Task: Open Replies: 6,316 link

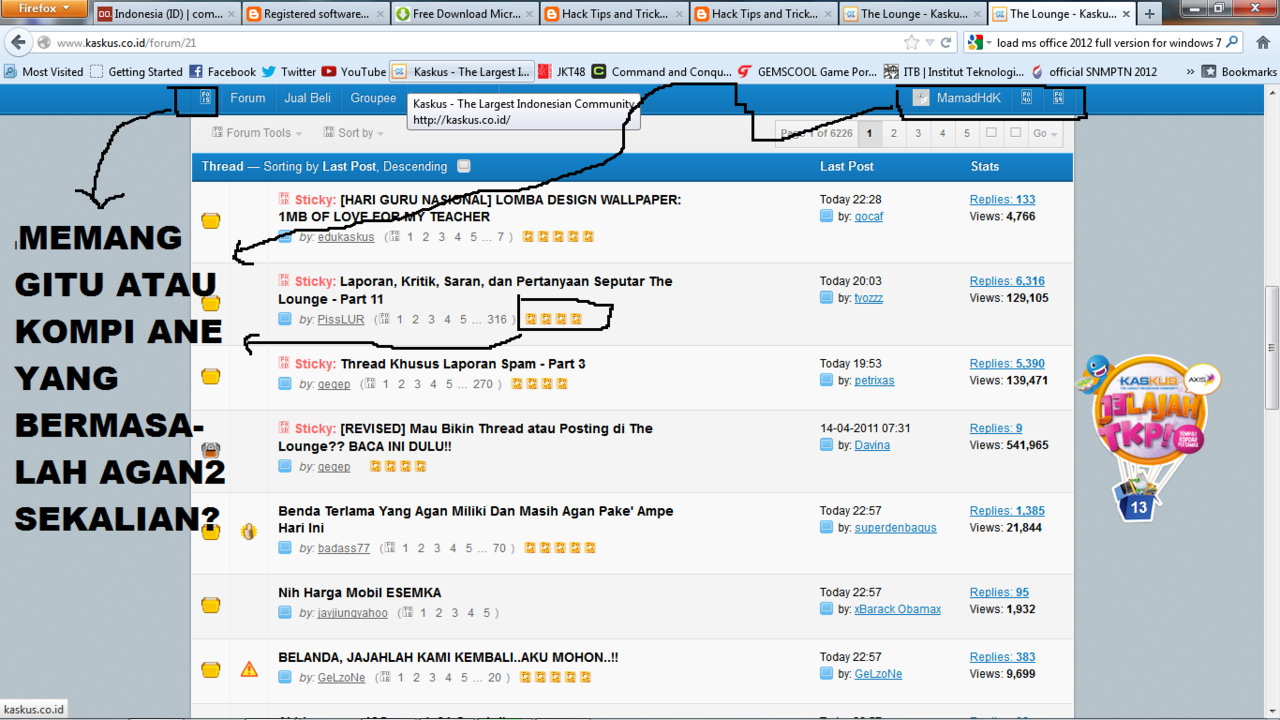Action: pyautogui.click(x=1007, y=281)
